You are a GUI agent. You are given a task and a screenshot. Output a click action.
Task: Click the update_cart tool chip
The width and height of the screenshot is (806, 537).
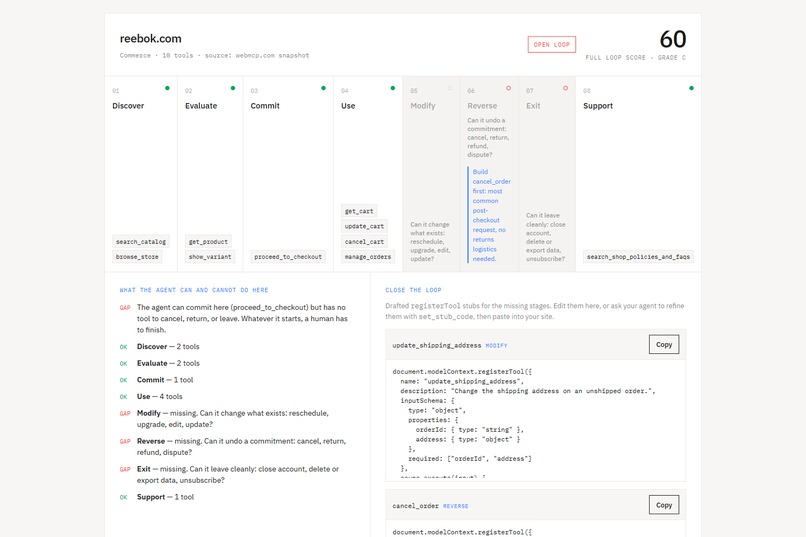point(364,226)
